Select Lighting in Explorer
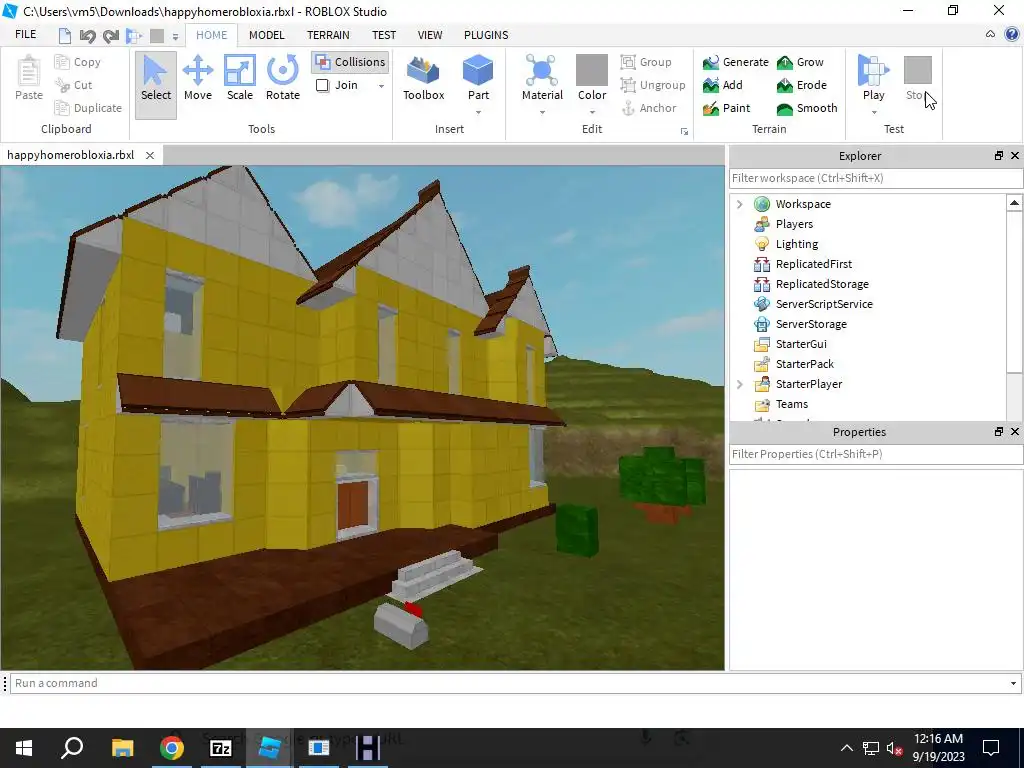Screen dimensions: 1024x768 tap(797, 244)
